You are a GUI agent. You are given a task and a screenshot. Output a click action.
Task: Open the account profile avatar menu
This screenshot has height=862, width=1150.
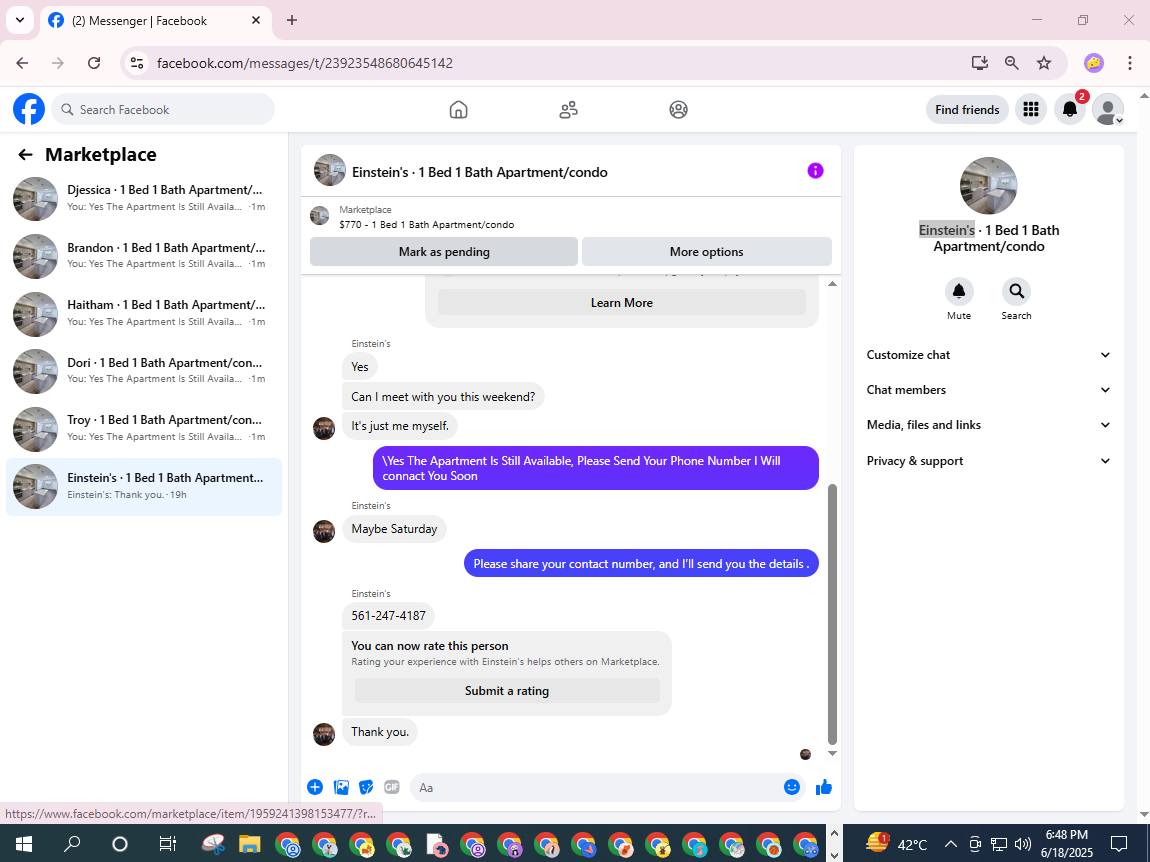tap(1108, 109)
